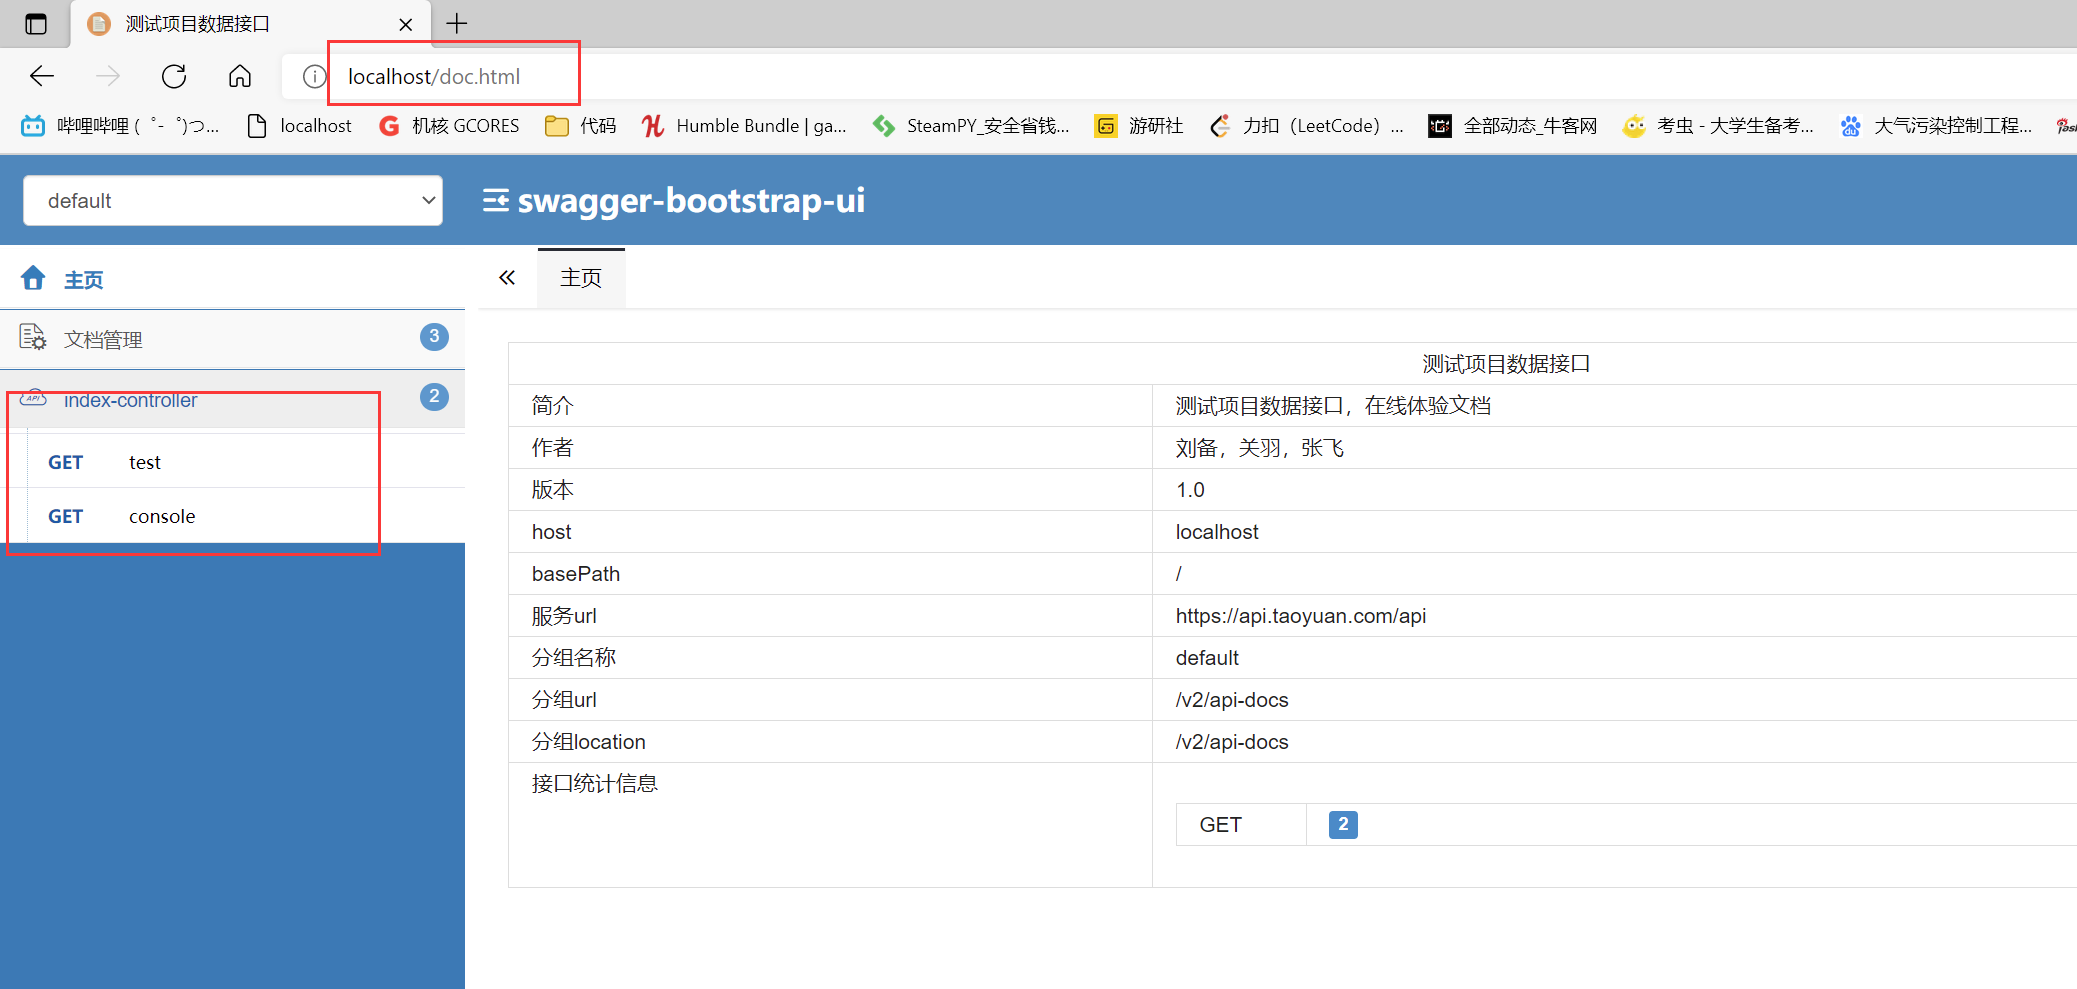Click the 简介 row label
The image size is (2077, 989).
(x=552, y=406)
